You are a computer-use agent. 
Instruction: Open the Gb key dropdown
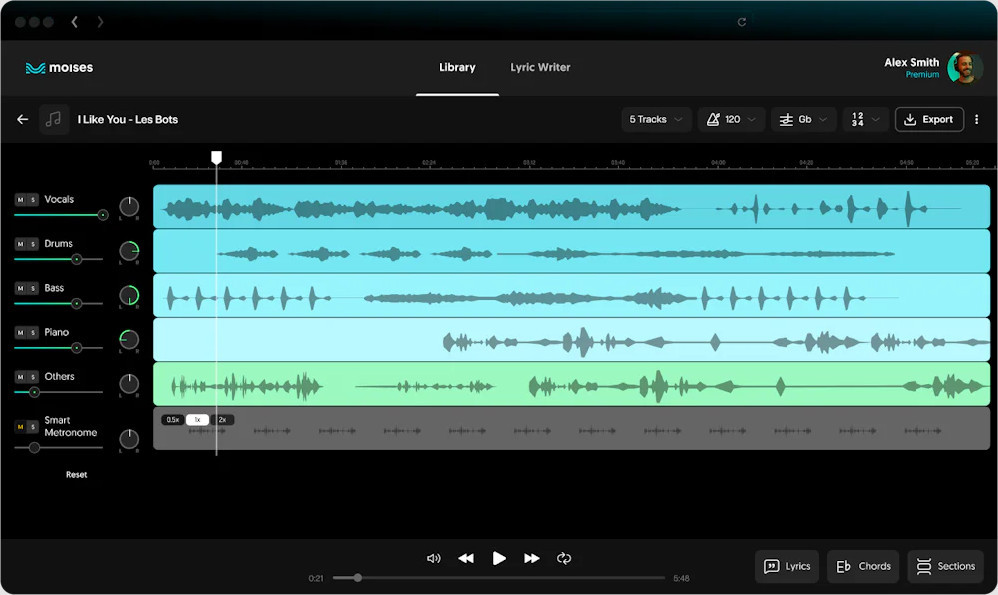(x=804, y=120)
